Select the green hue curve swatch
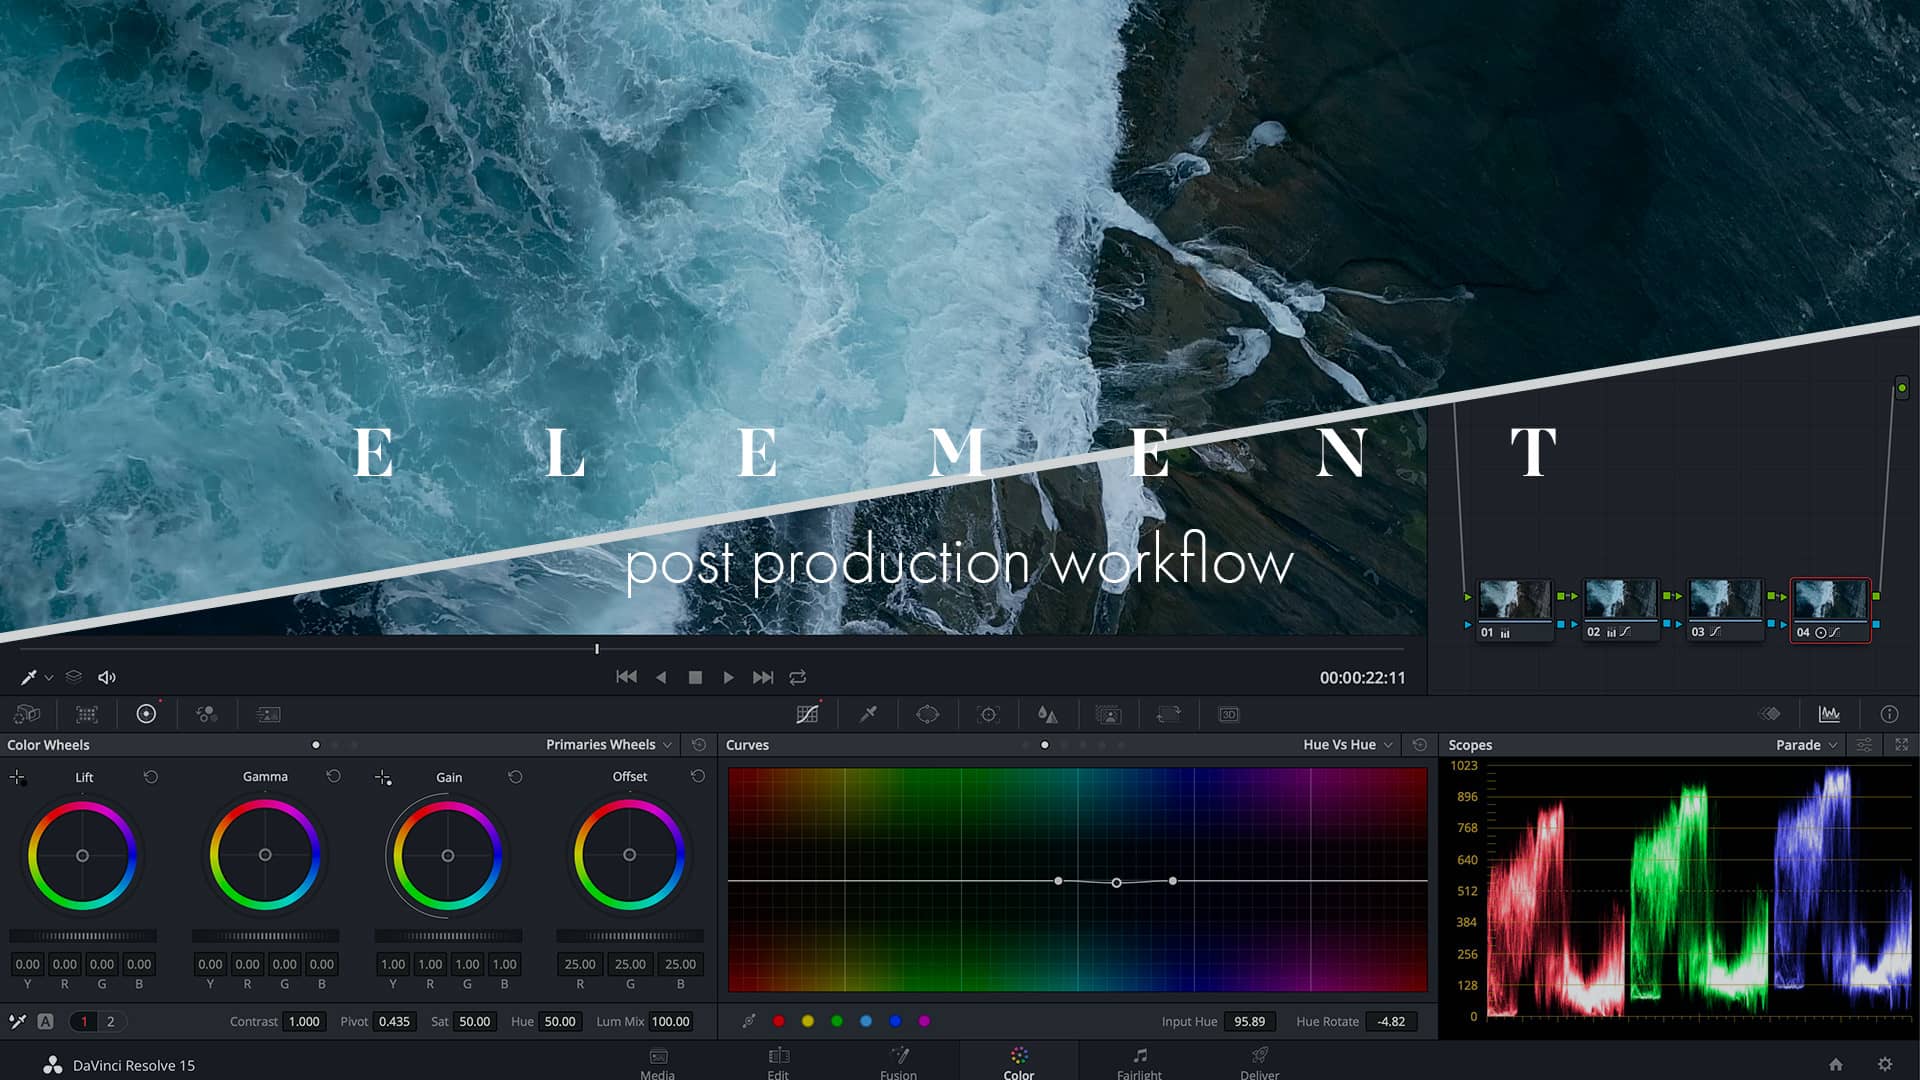 pyautogui.click(x=836, y=1021)
